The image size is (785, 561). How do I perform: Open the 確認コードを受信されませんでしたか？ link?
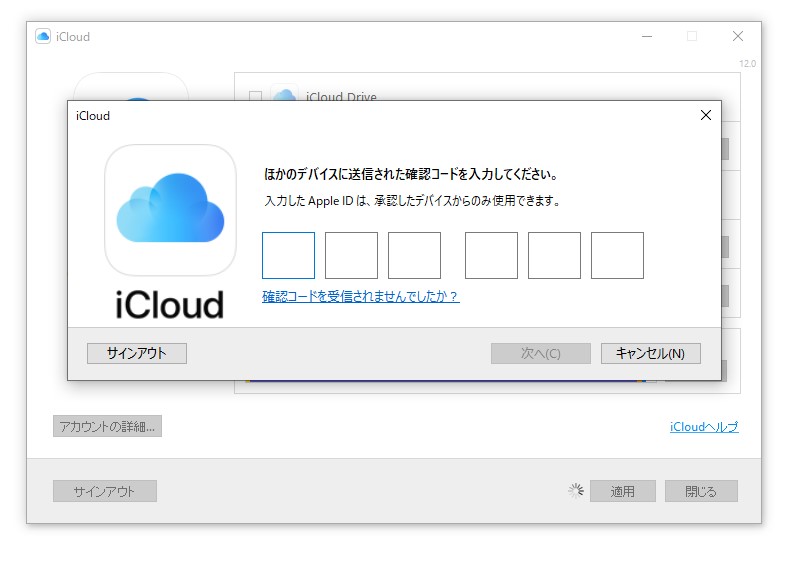tap(360, 297)
